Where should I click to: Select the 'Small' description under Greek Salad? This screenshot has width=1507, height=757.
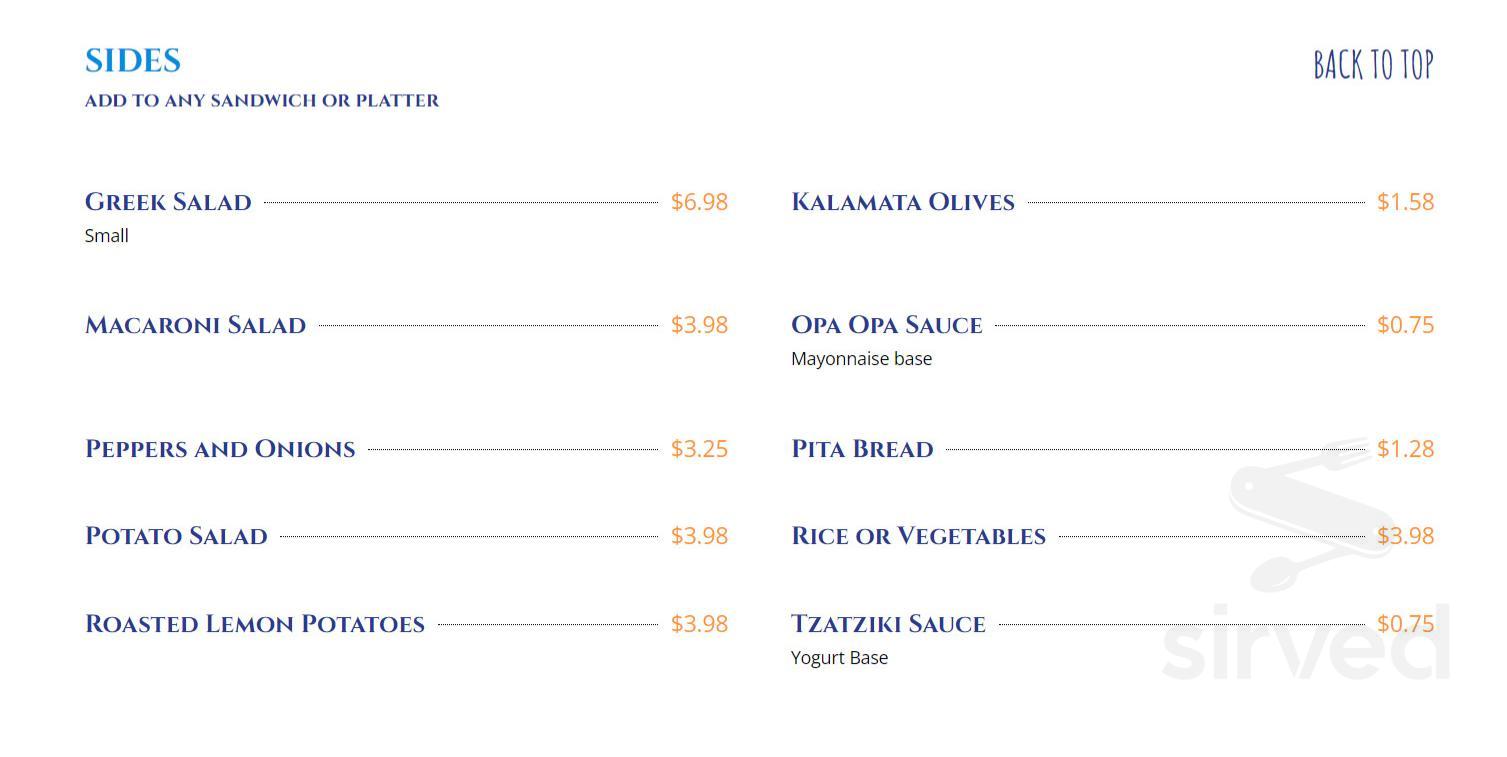(107, 236)
